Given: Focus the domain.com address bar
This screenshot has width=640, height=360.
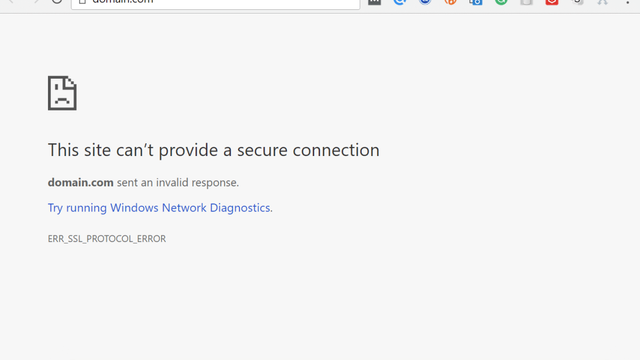Looking at the screenshot, I should click(216, 2).
